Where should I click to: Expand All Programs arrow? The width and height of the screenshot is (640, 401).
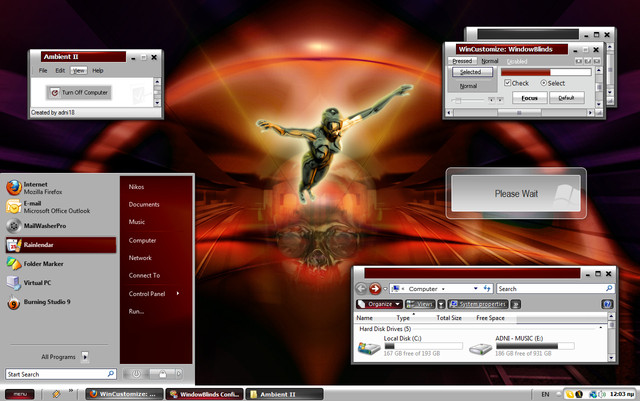coord(85,356)
